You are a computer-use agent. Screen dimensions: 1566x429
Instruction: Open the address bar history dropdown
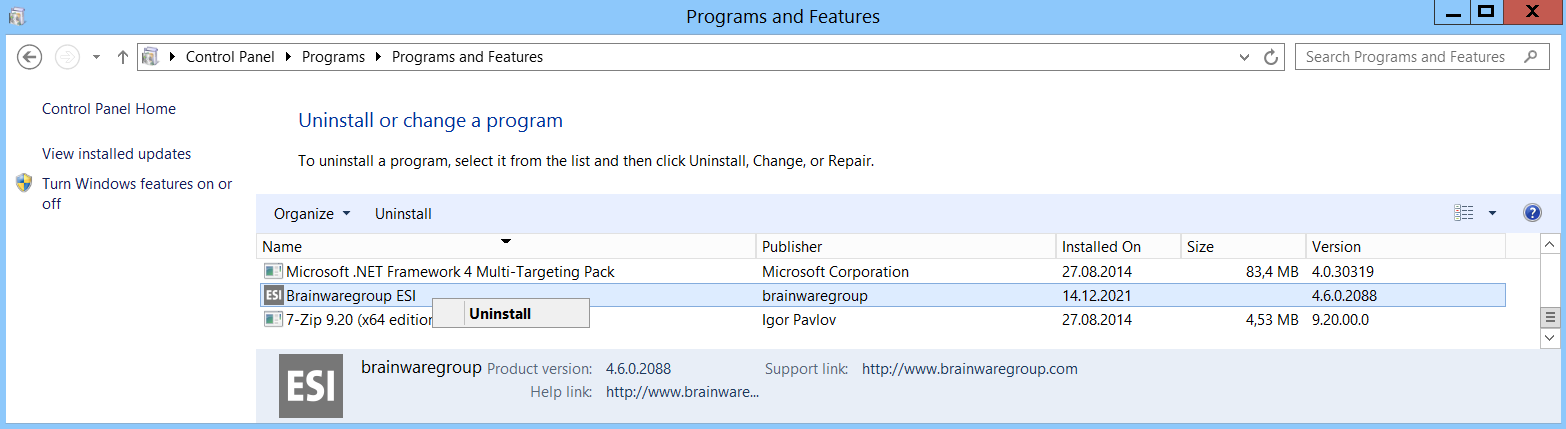pos(1245,57)
